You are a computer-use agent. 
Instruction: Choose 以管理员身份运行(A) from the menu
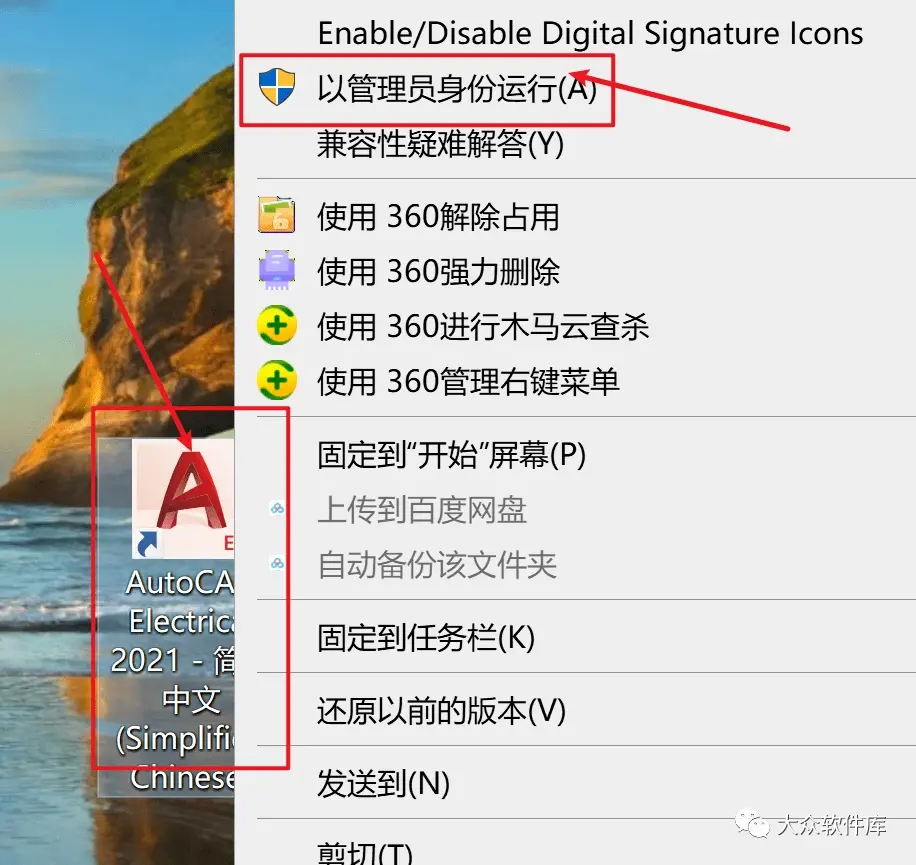click(x=457, y=89)
